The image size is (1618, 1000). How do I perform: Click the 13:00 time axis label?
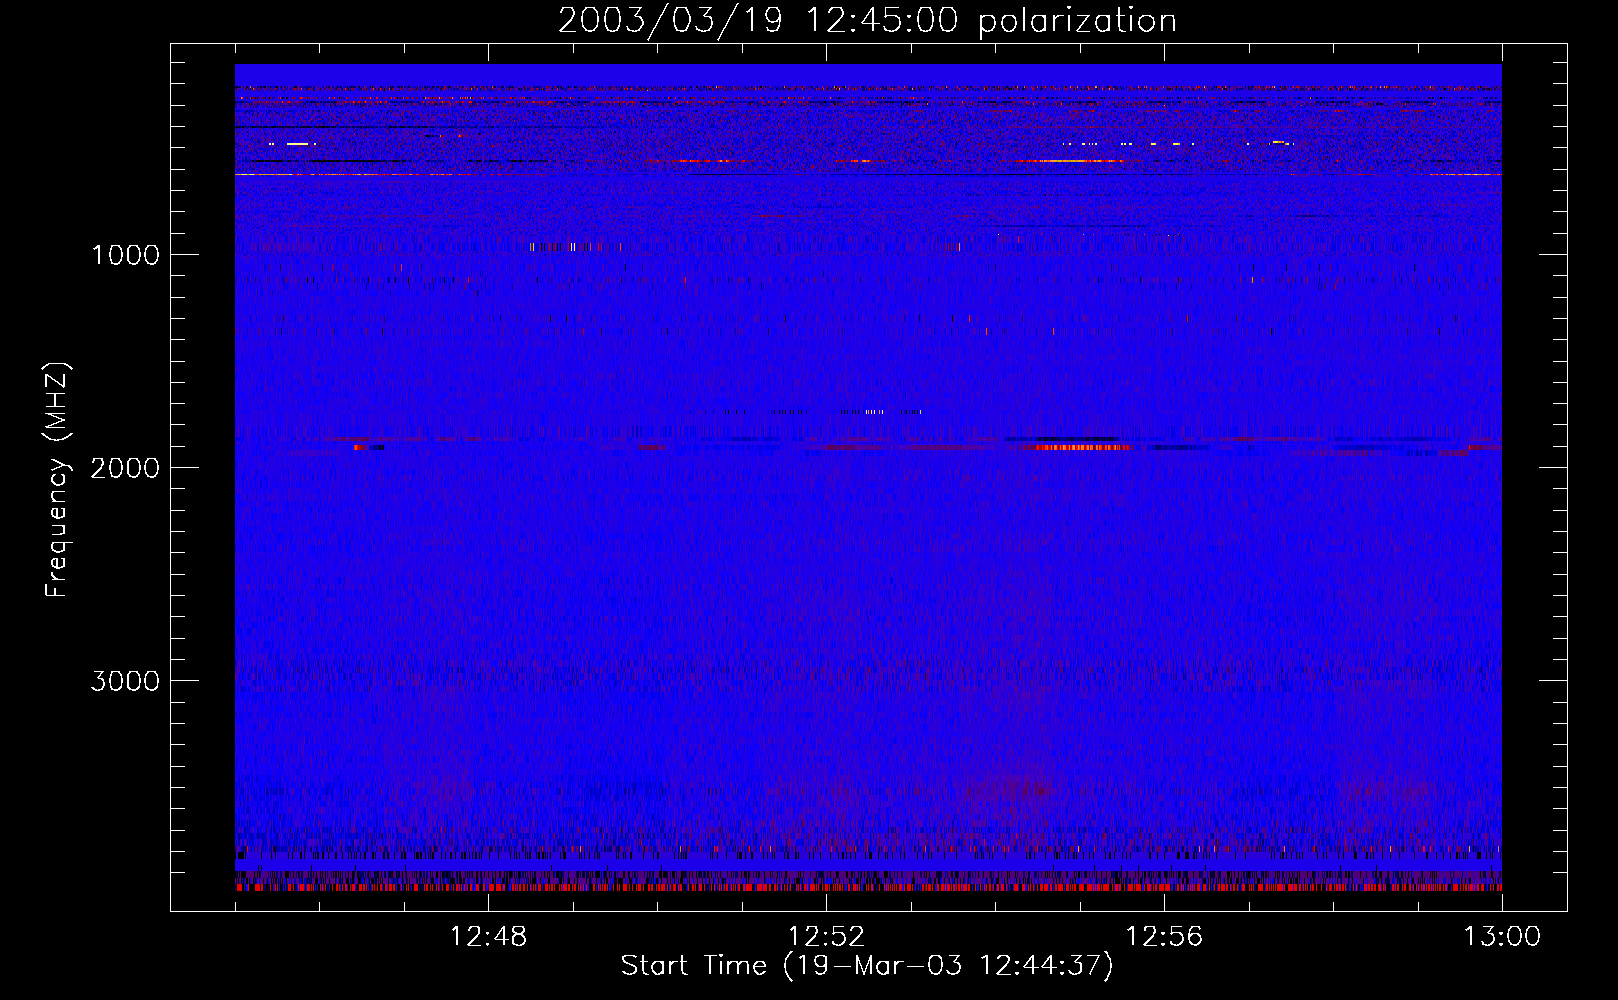[1502, 937]
